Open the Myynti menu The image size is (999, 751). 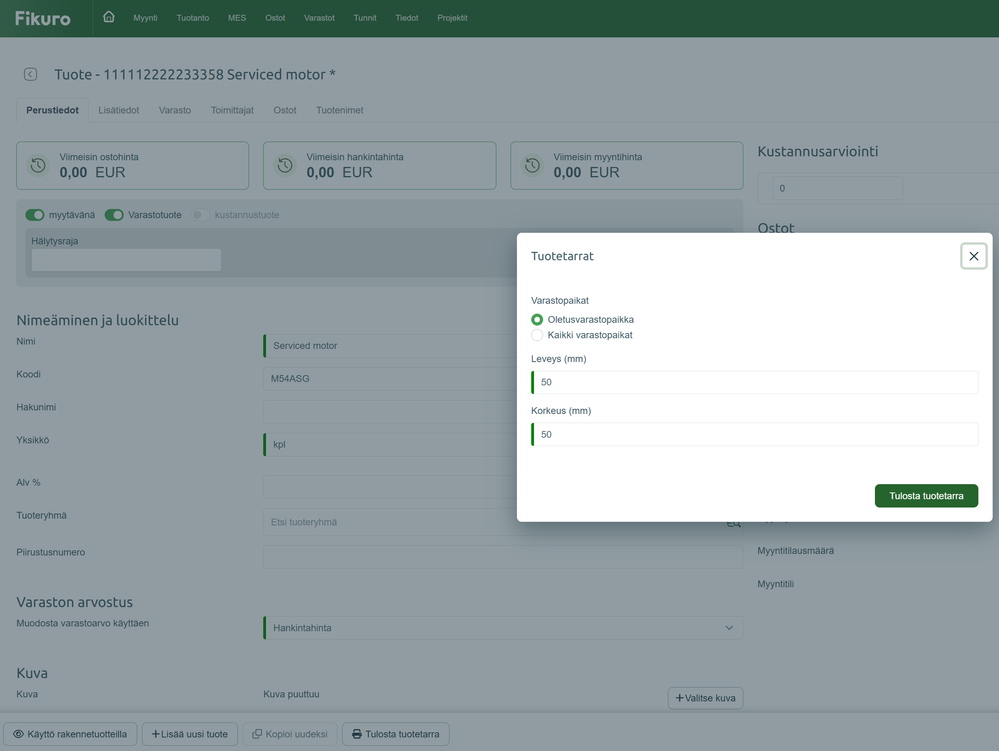click(145, 18)
